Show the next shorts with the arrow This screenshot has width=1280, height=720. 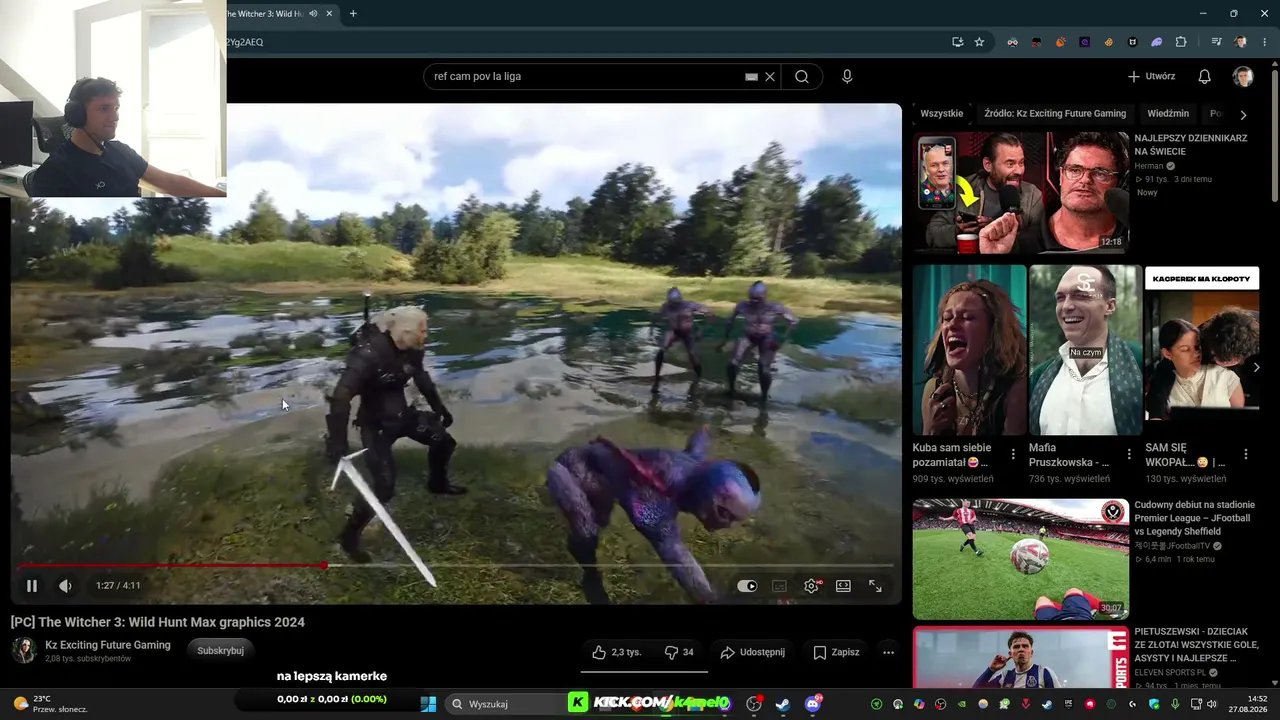[x=1256, y=367]
